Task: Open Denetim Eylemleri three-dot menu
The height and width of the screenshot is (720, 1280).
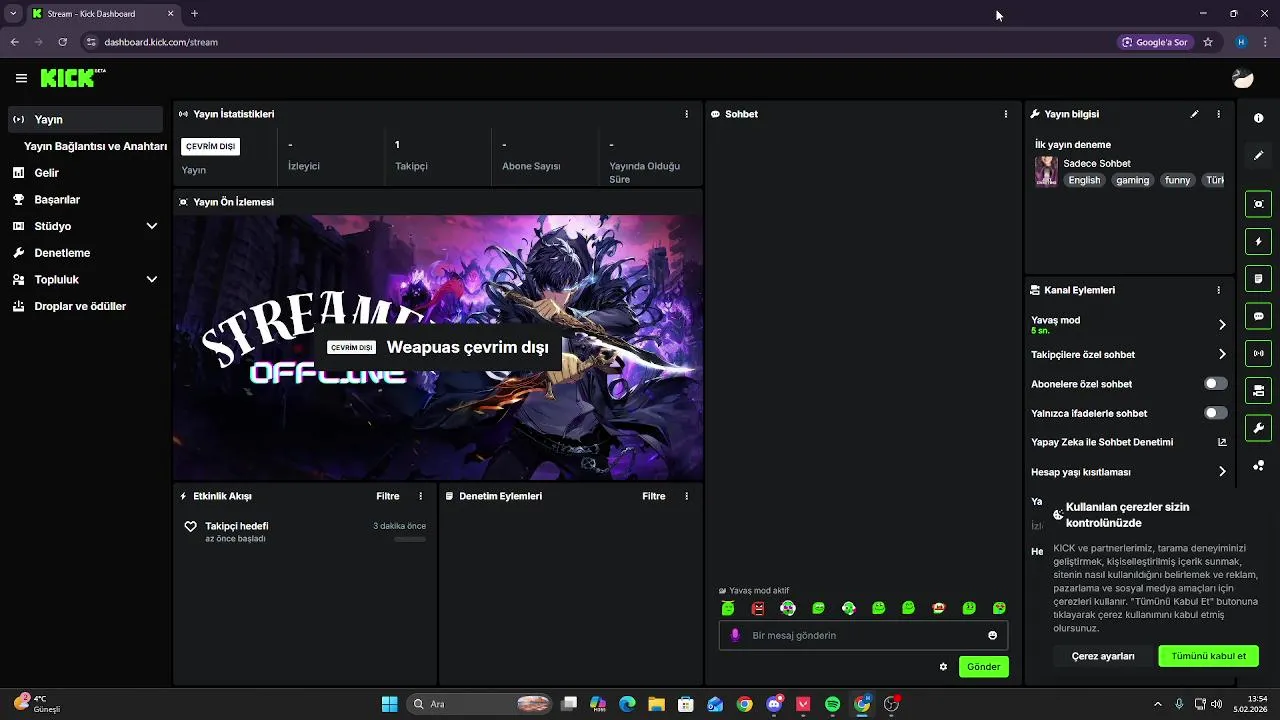Action: [686, 496]
